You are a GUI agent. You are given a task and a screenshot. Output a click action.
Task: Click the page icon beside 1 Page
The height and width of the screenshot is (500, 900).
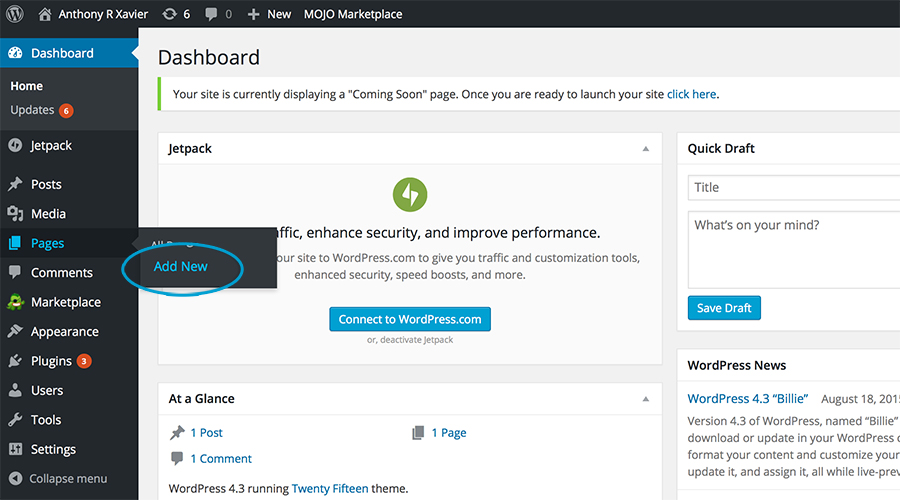coord(418,432)
